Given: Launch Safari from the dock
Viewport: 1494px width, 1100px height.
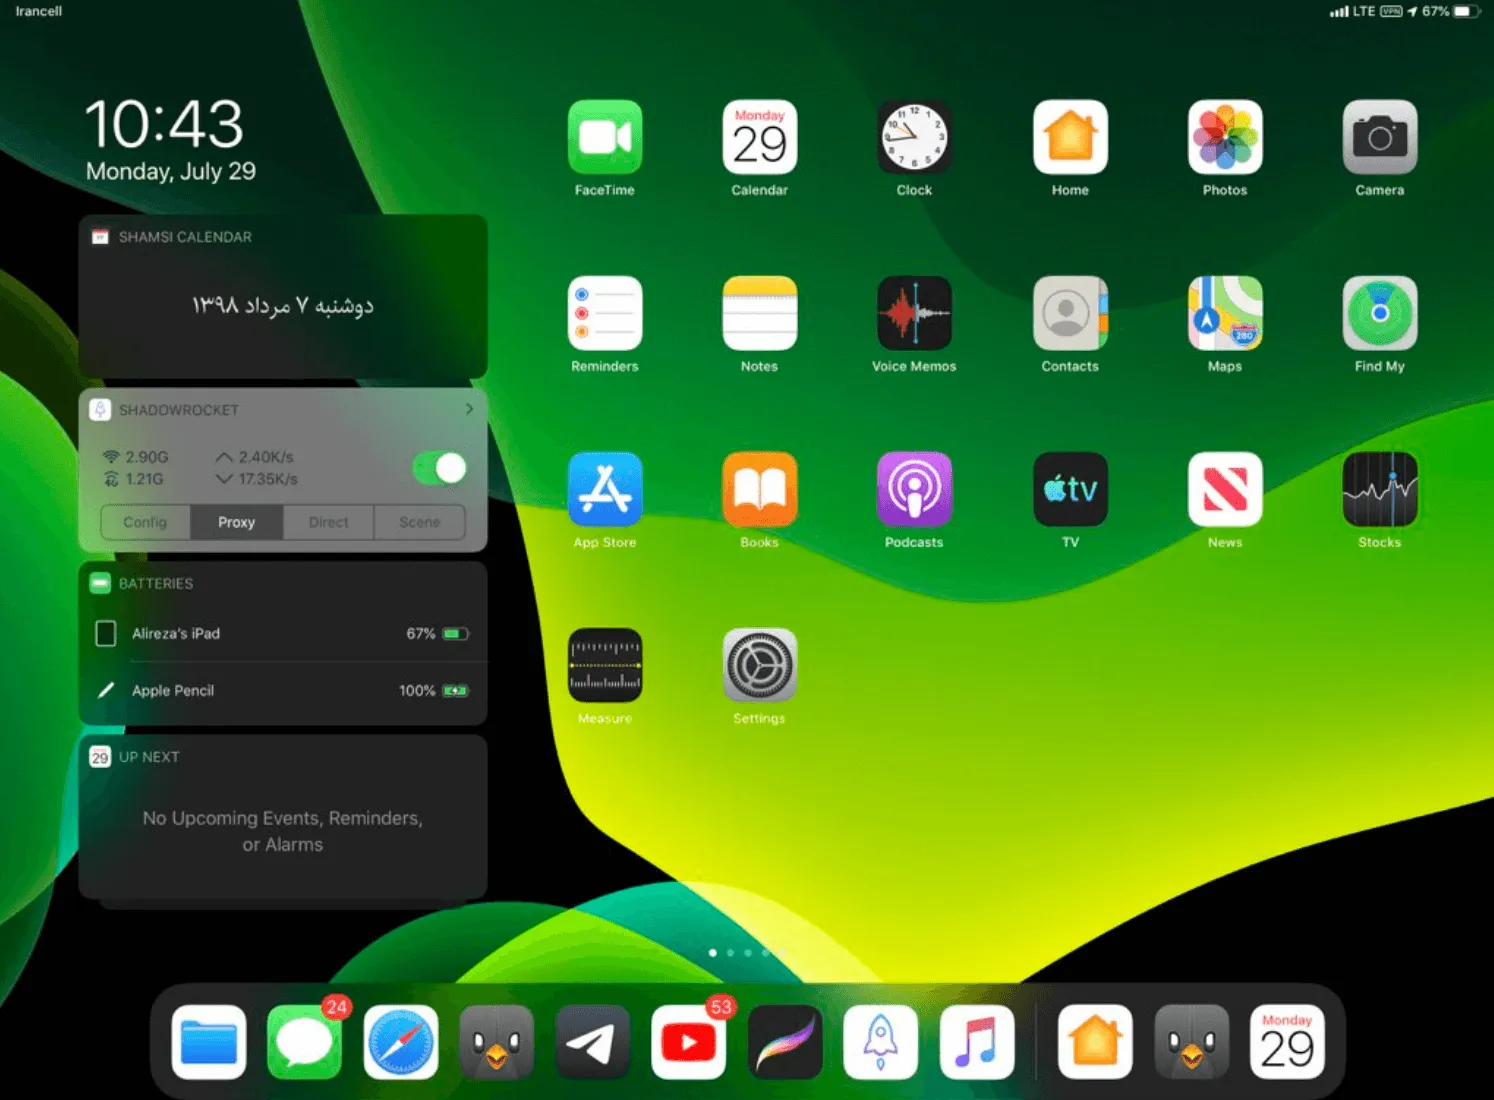Looking at the screenshot, I should (x=401, y=1042).
